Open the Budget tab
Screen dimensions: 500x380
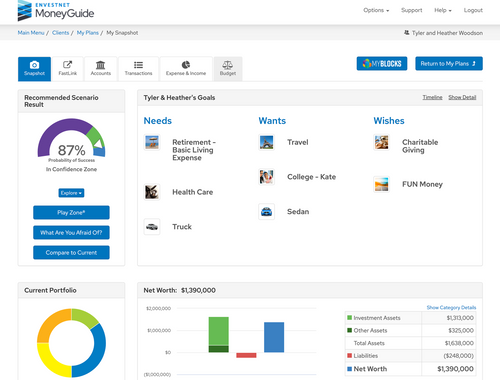pos(228,69)
